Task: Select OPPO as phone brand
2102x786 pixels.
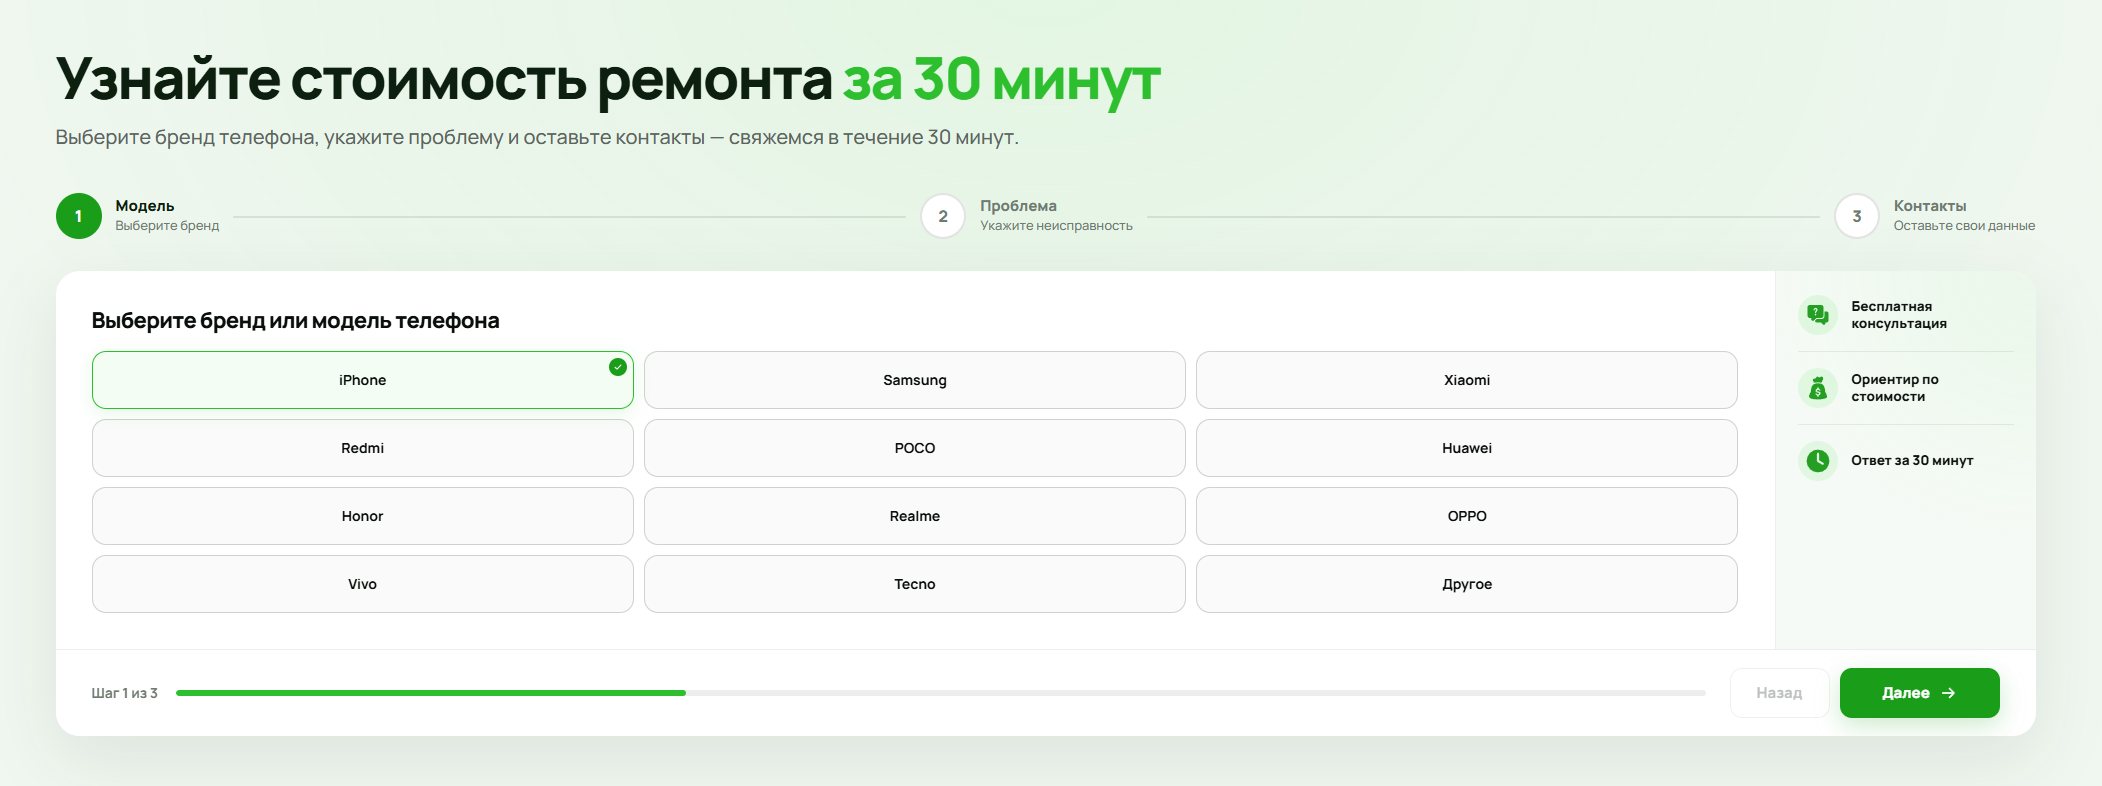Action: (1466, 516)
